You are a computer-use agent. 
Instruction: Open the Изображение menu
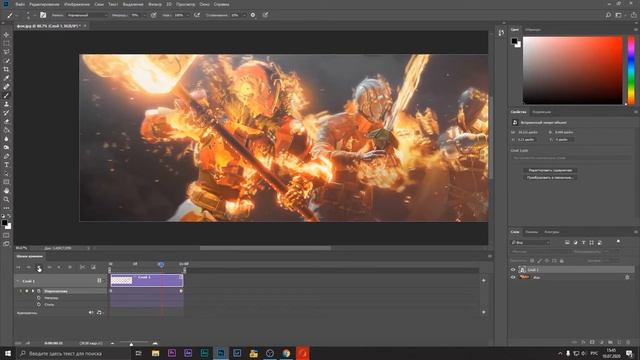click(x=77, y=4)
